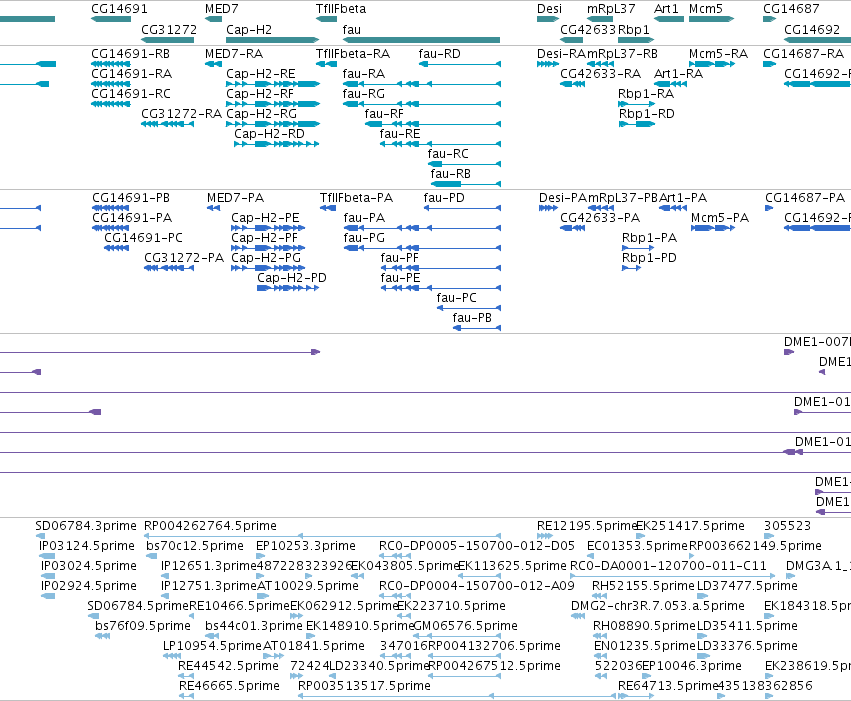Click the MED7 gene label
Image resolution: width=851 pixels, height=701 pixels.
[221, 9]
